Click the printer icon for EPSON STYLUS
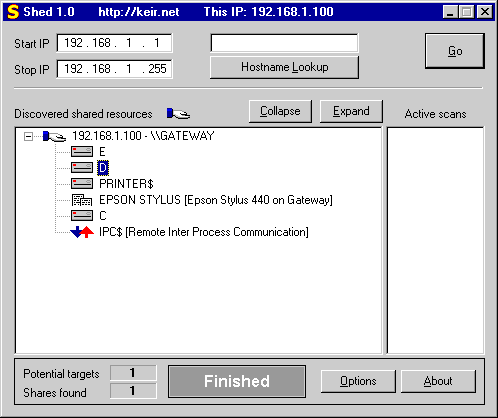 (82, 200)
